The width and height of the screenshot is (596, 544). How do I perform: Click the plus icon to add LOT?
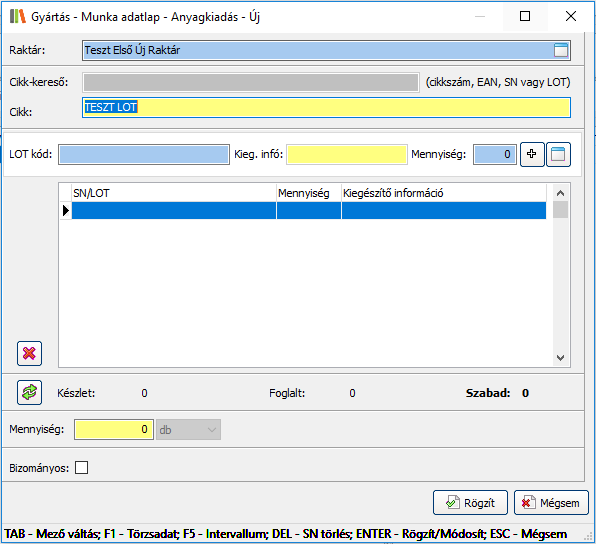point(532,154)
